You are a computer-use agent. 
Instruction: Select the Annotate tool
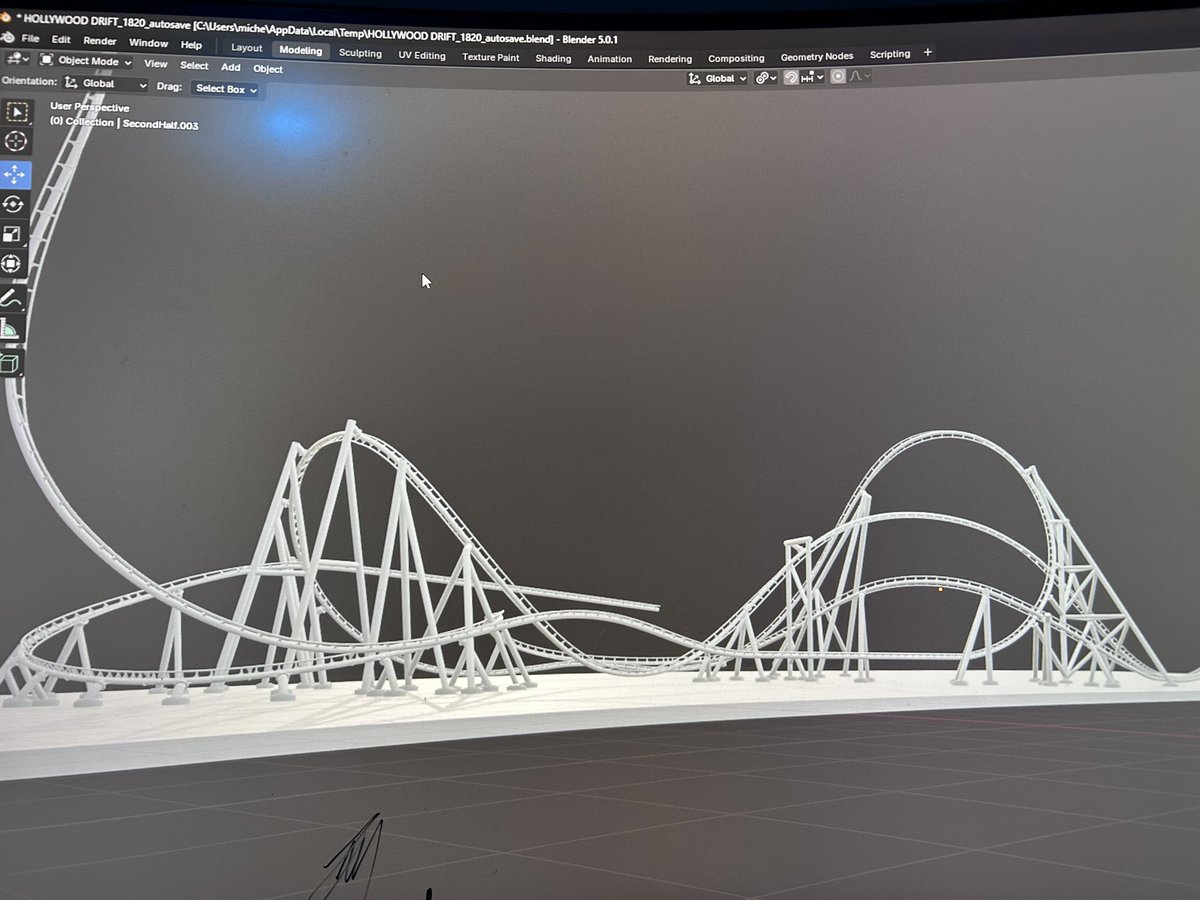click(x=11, y=298)
